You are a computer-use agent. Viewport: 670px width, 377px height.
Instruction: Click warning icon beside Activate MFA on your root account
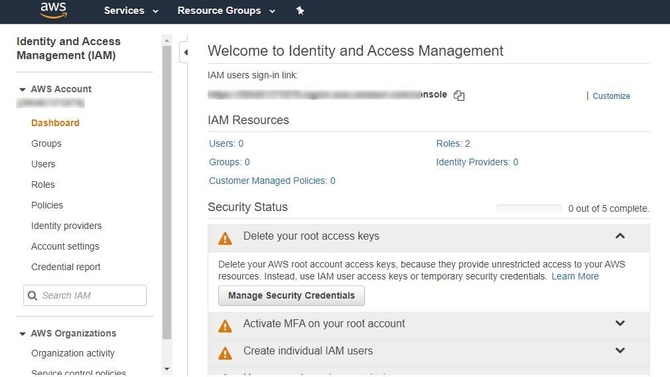[x=225, y=326]
